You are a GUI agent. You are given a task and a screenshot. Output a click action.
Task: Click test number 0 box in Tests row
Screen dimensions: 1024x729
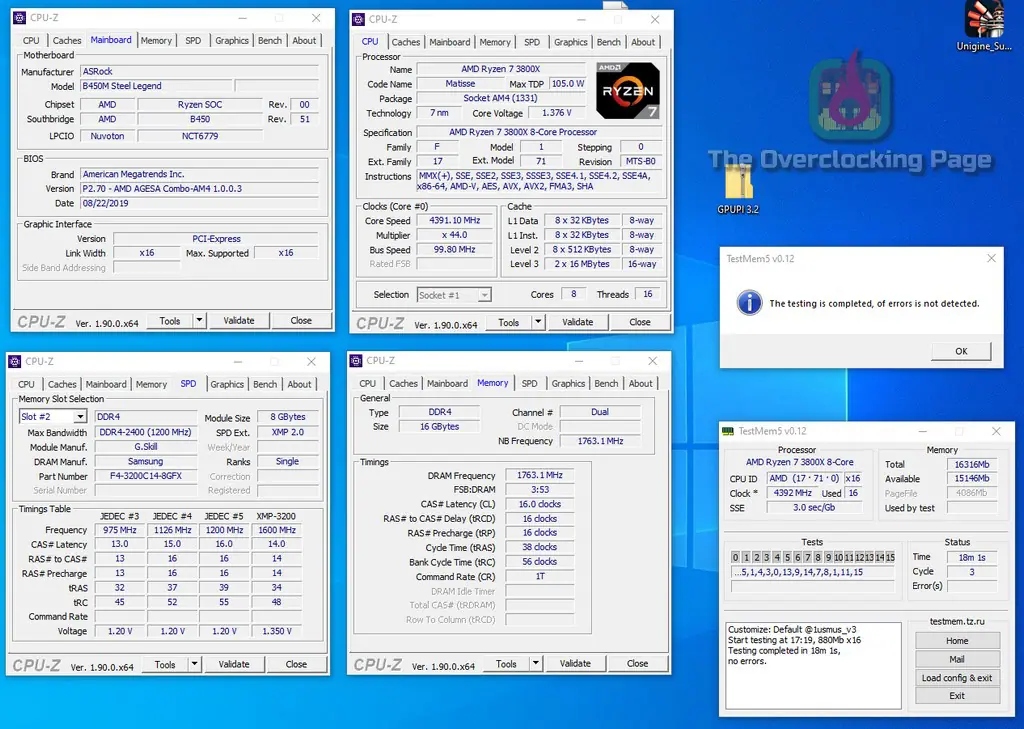tap(735, 557)
